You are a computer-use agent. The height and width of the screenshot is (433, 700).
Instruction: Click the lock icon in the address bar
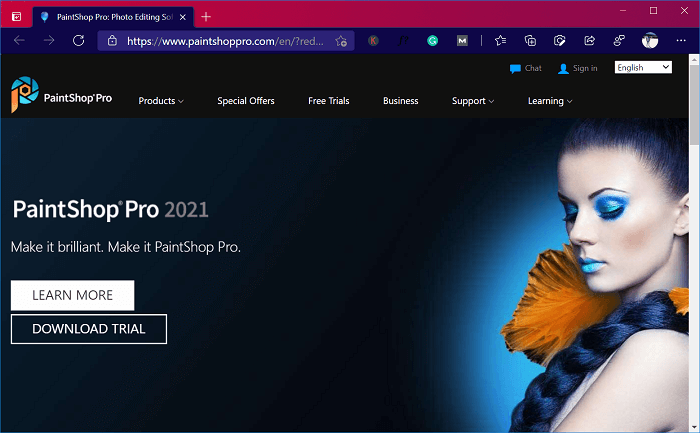click(x=112, y=41)
